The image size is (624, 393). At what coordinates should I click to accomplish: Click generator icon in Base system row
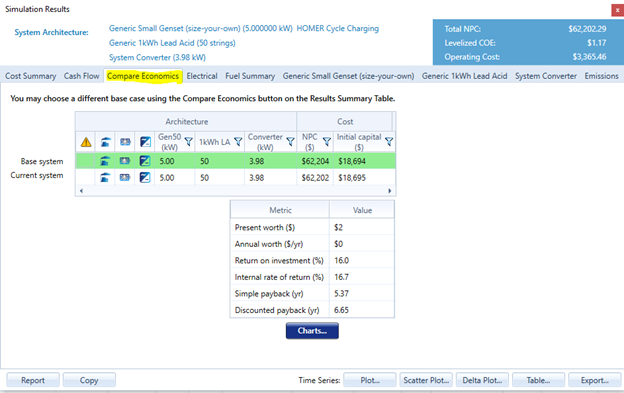click(x=105, y=161)
